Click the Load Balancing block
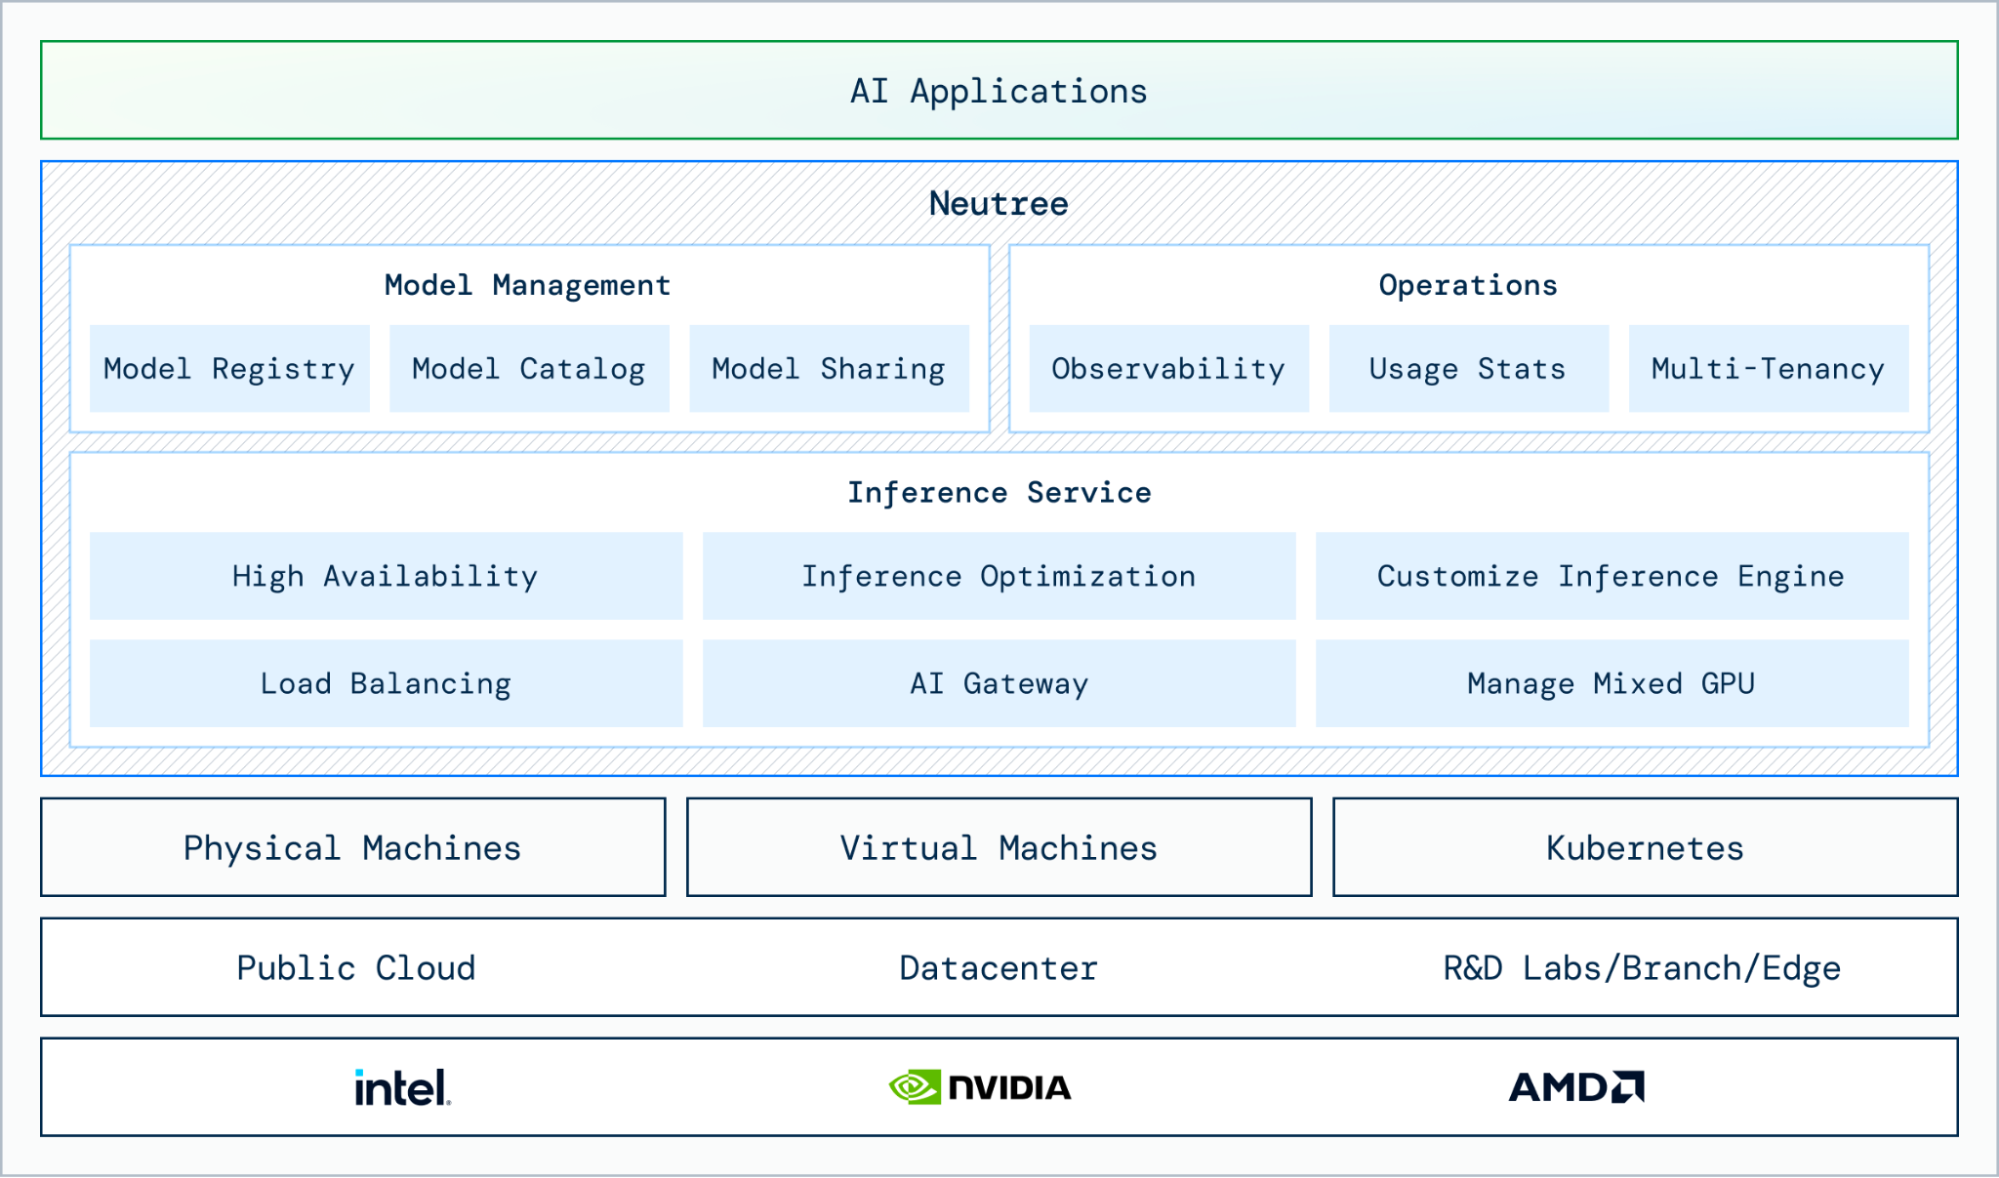1999x1178 pixels. click(x=386, y=684)
